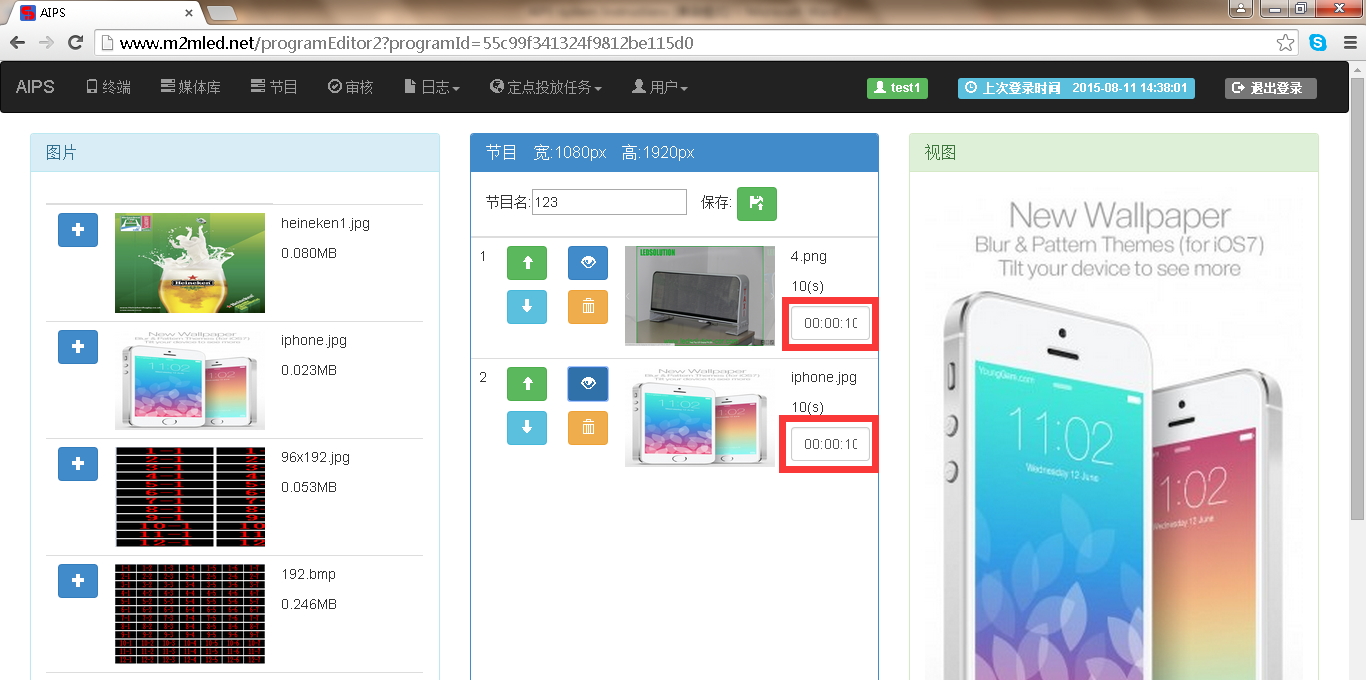Screen dimensions: 1366x680
Task: Open the 终端 nav item
Action: coord(109,87)
